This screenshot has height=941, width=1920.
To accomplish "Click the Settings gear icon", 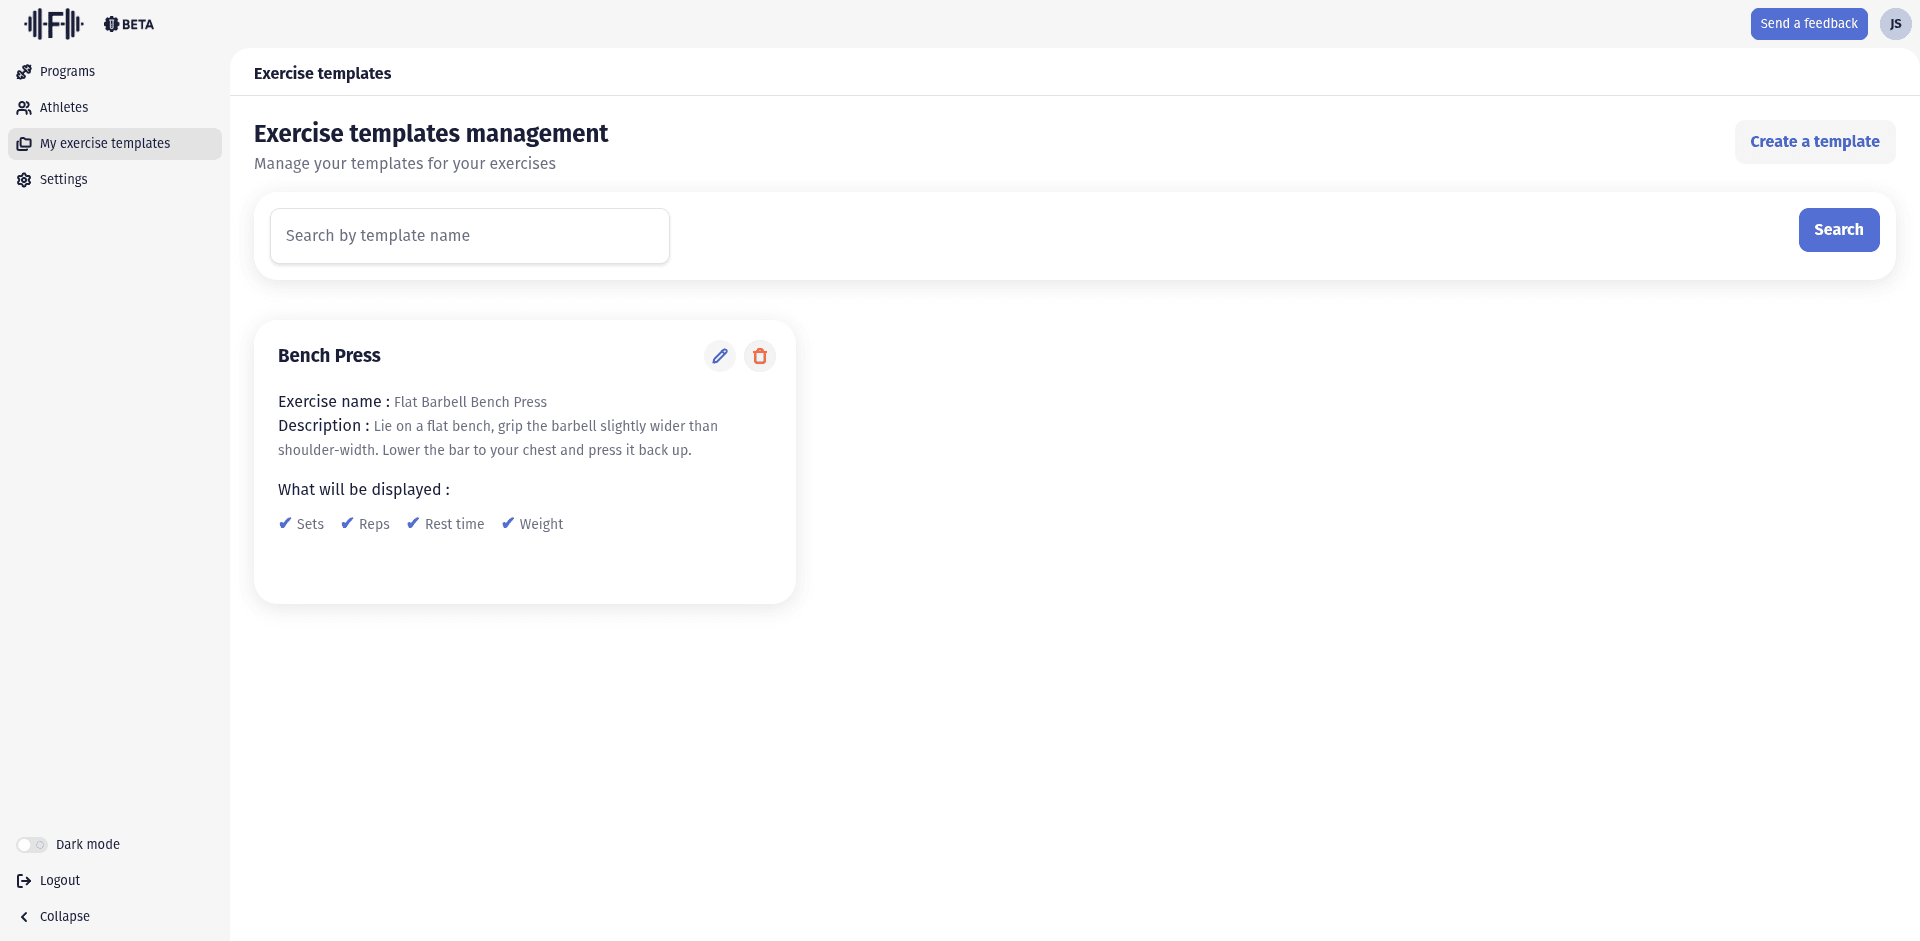I will point(24,180).
